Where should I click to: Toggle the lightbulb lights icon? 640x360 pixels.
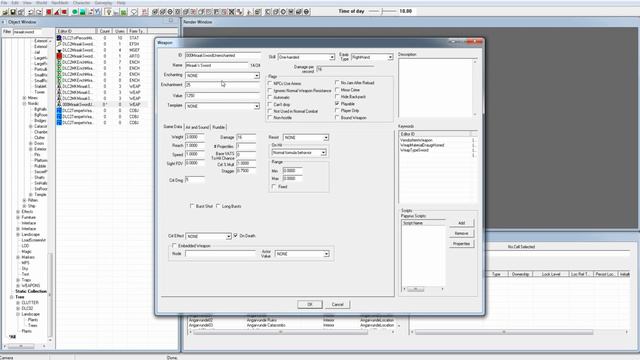click(x=109, y=12)
